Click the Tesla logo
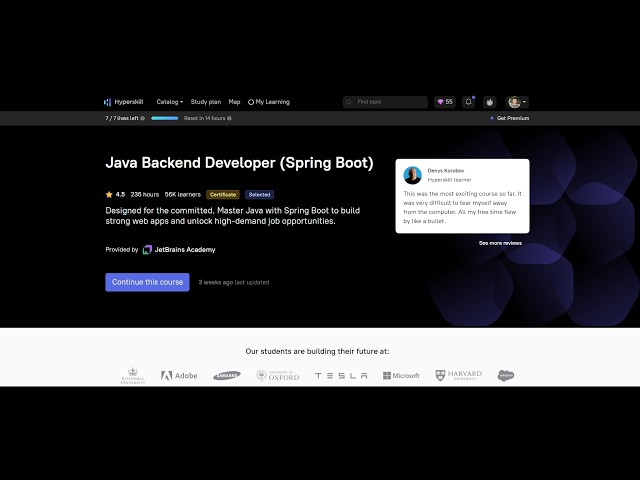The width and height of the screenshot is (640, 480). tap(341, 376)
